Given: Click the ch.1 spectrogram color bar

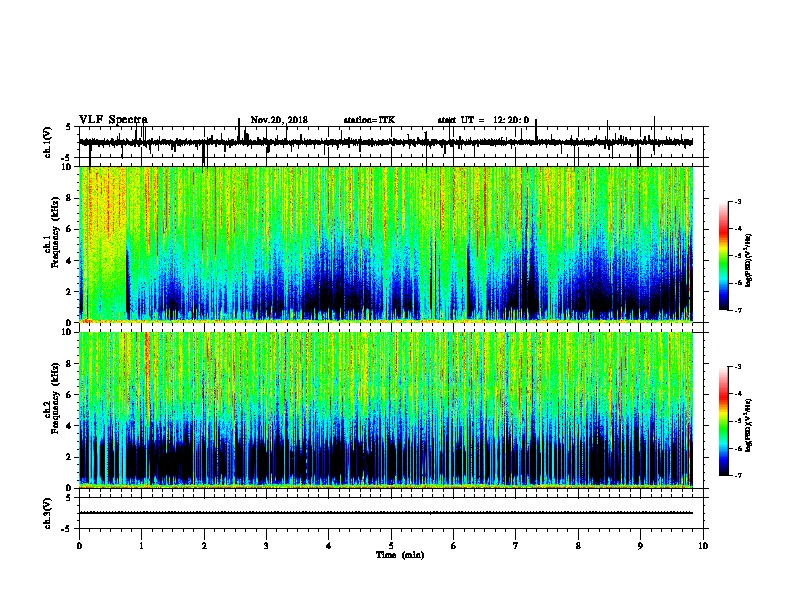Looking at the screenshot, I should 723,256.
